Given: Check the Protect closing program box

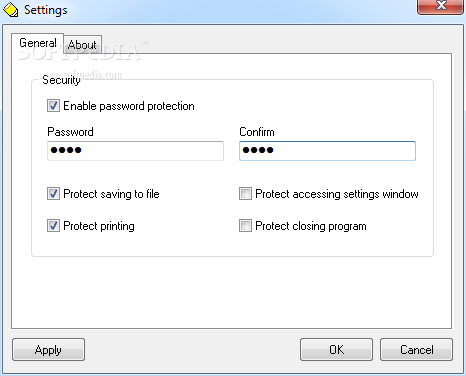Looking at the screenshot, I should point(245,226).
